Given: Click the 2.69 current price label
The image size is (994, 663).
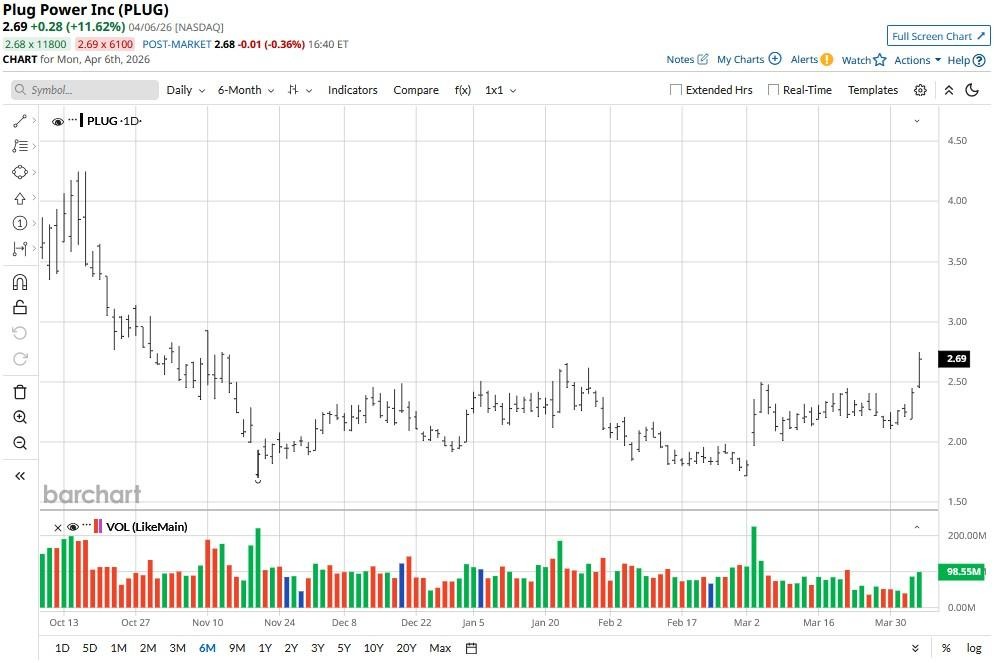Looking at the screenshot, I should 955,359.
